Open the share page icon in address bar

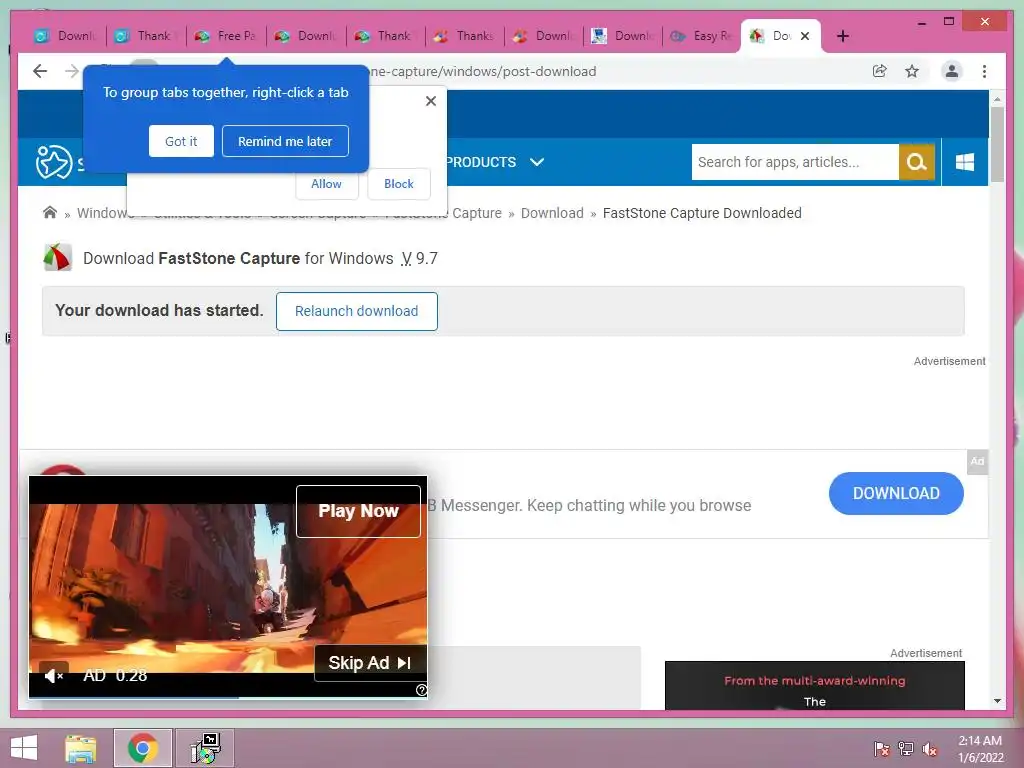point(880,71)
